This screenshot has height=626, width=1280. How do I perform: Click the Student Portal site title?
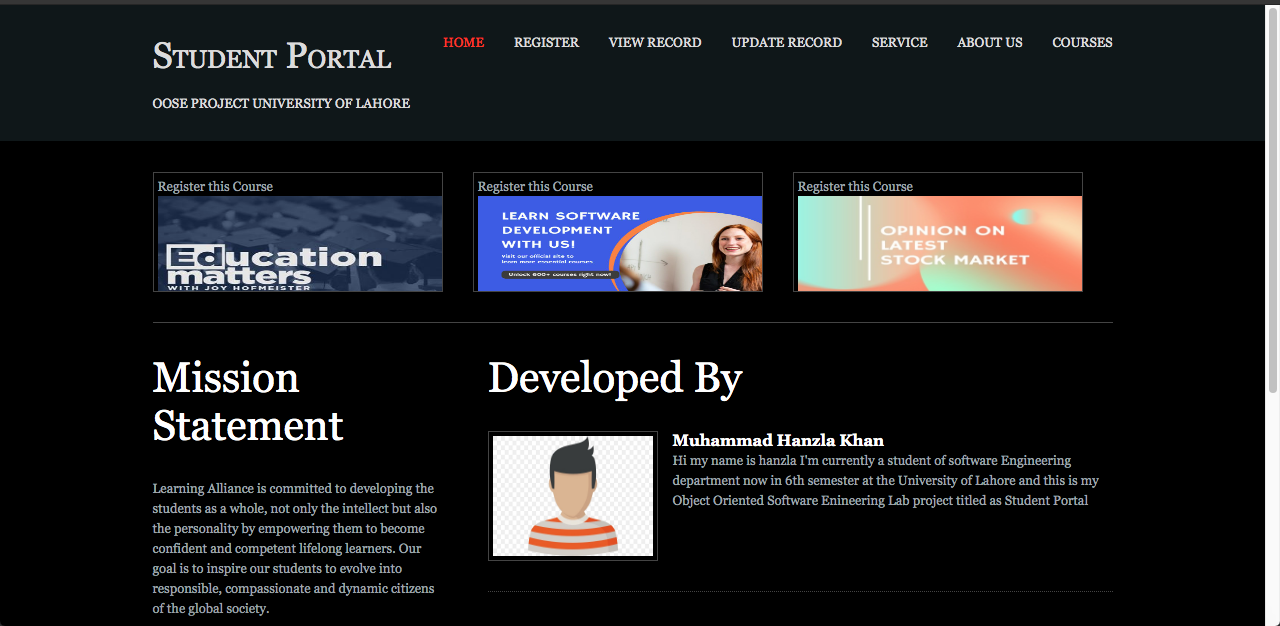click(271, 56)
